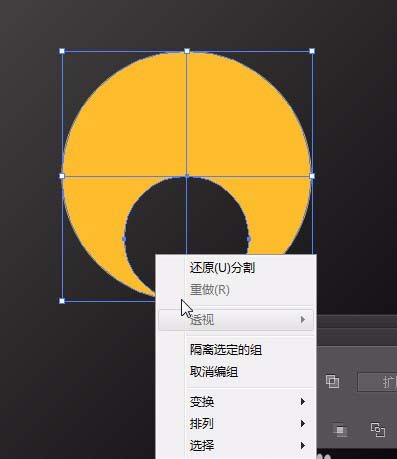Image resolution: width=397 pixels, height=459 pixels.
Task: Click the bottom-left corner bounding box handle
Action: (x=62, y=301)
